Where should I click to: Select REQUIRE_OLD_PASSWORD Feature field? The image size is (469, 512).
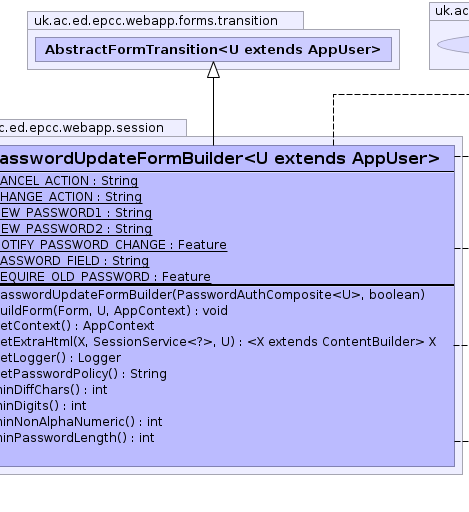[x=106, y=277]
